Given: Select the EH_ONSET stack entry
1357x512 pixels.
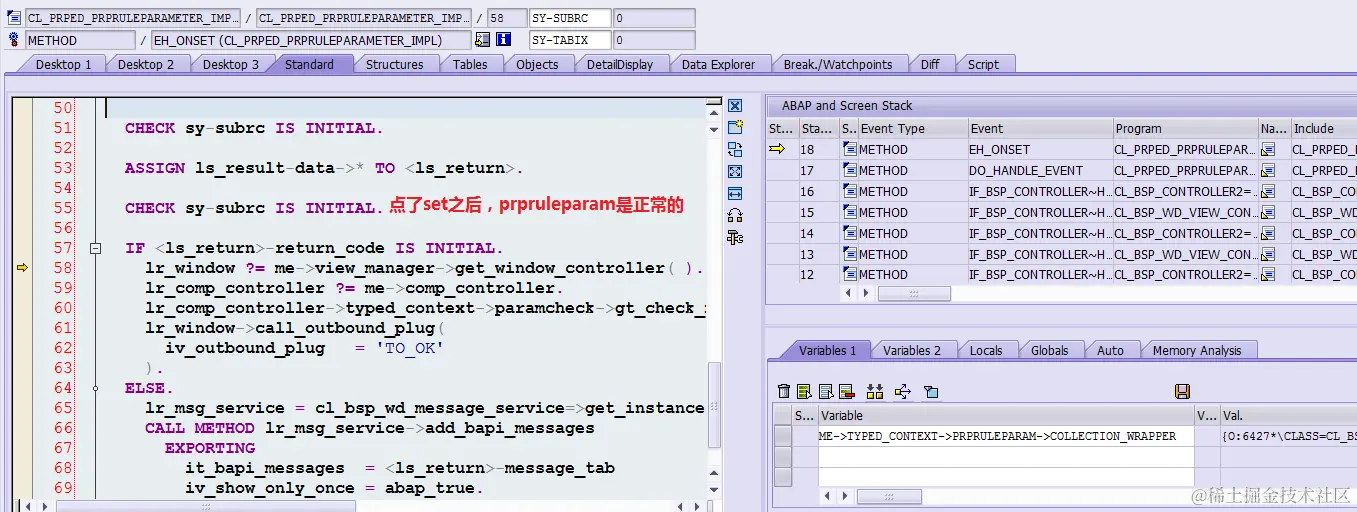Looking at the screenshot, I should coord(1040,150).
